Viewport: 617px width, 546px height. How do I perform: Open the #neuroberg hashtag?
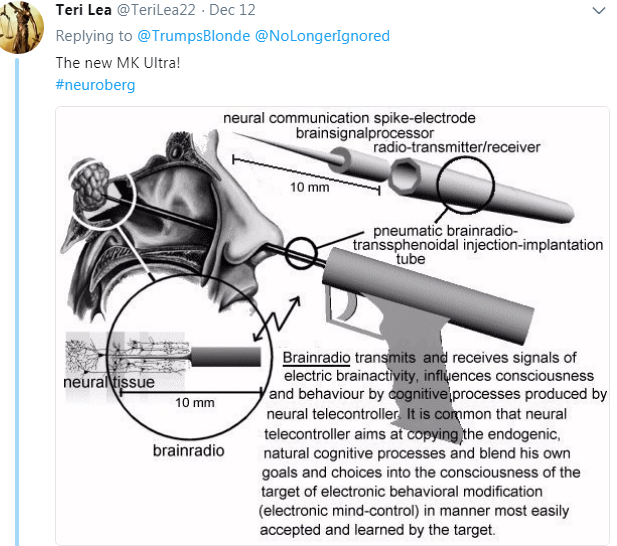click(x=95, y=85)
